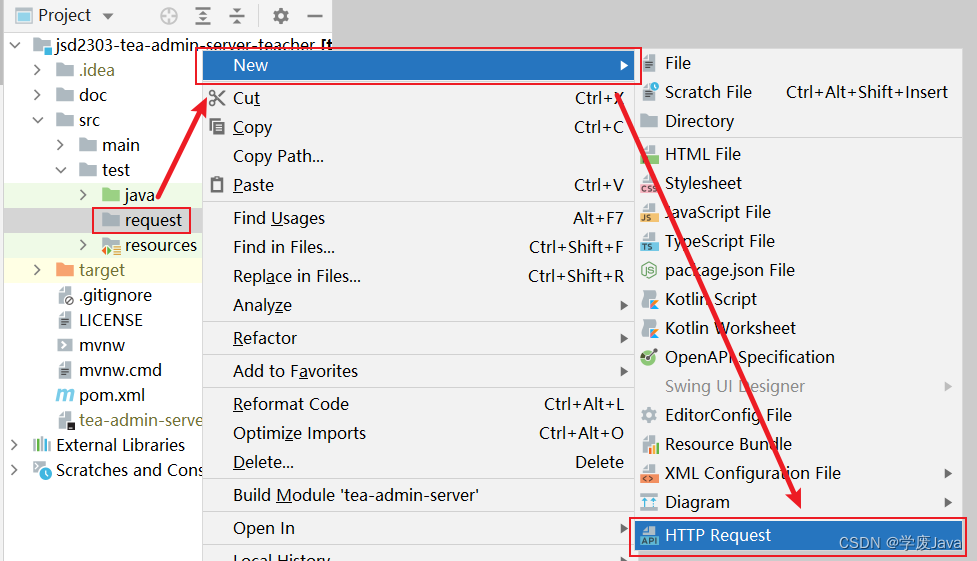Expand External Libraries node
Image resolution: width=977 pixels, height=561 pixels.
point(14,444)
